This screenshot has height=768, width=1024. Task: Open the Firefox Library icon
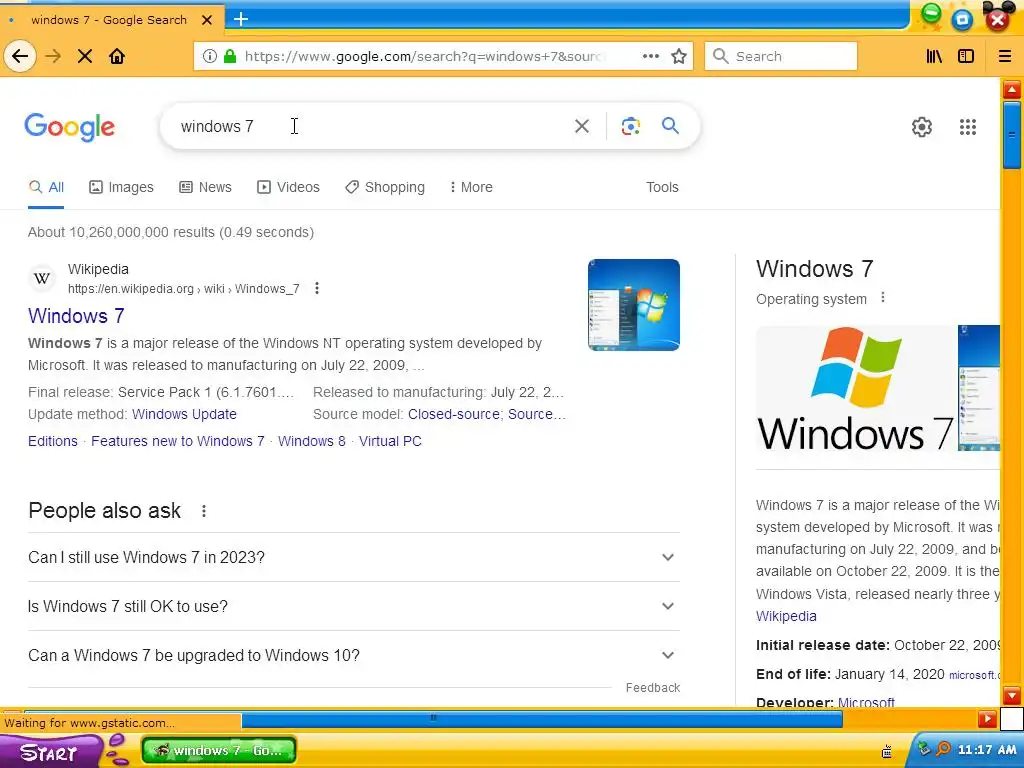tap(935, 56)
